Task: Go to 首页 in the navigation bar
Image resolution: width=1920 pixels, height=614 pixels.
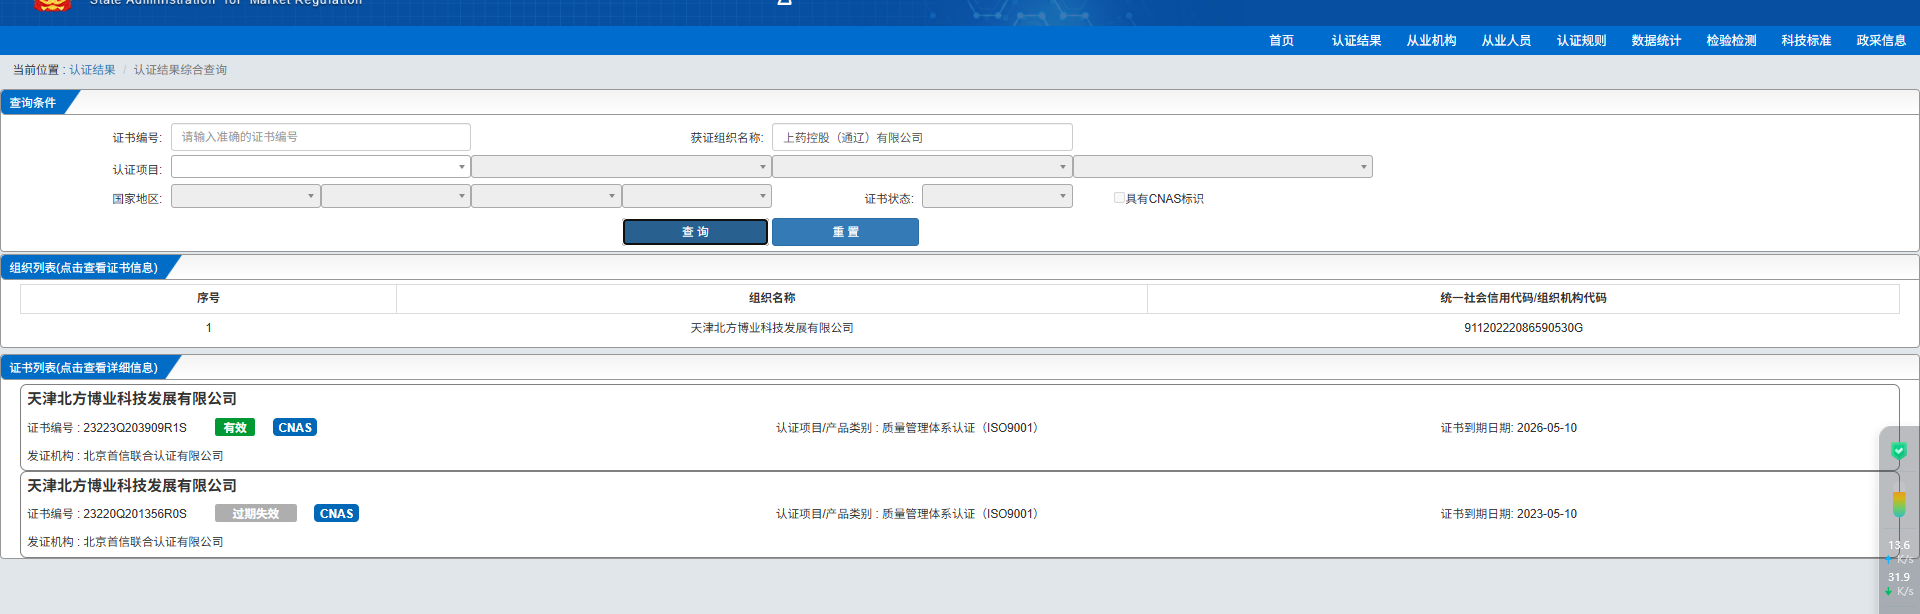Action: coord(1281,41)
